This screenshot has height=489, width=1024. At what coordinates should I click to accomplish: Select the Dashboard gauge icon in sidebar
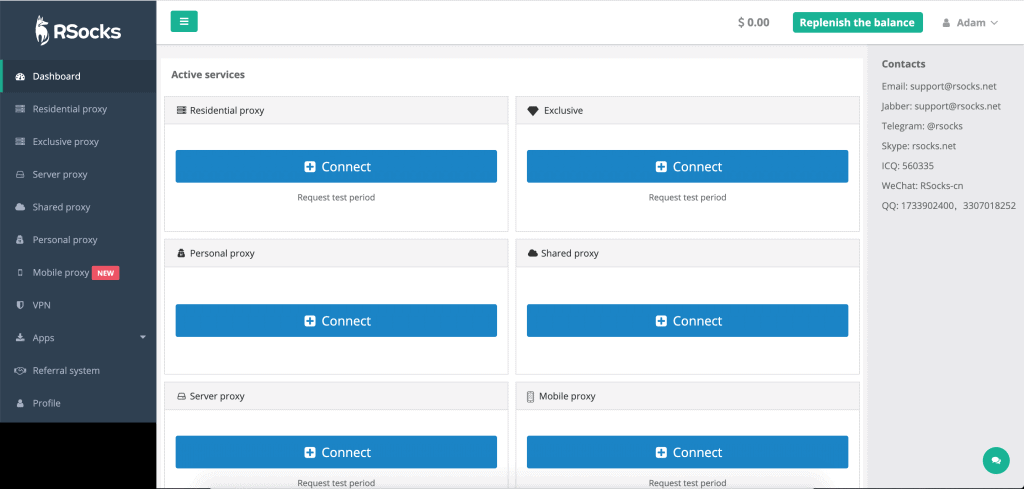(x=20, y=76)
